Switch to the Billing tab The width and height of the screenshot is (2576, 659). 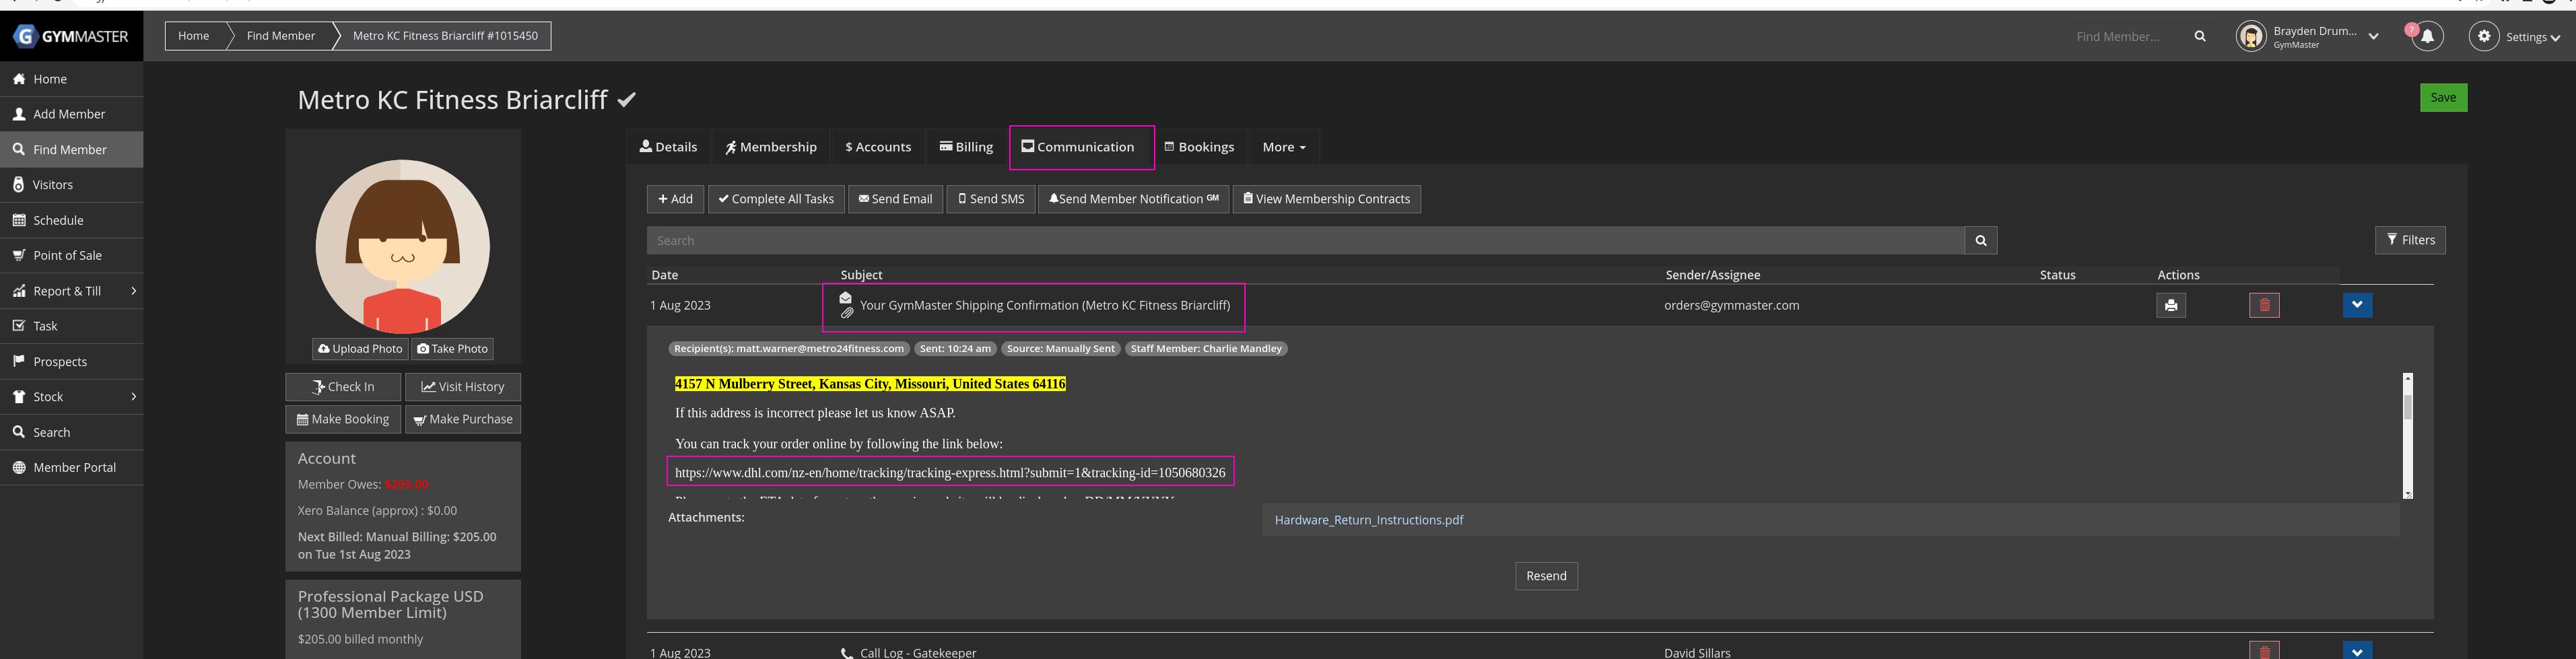tap(966, 147)
